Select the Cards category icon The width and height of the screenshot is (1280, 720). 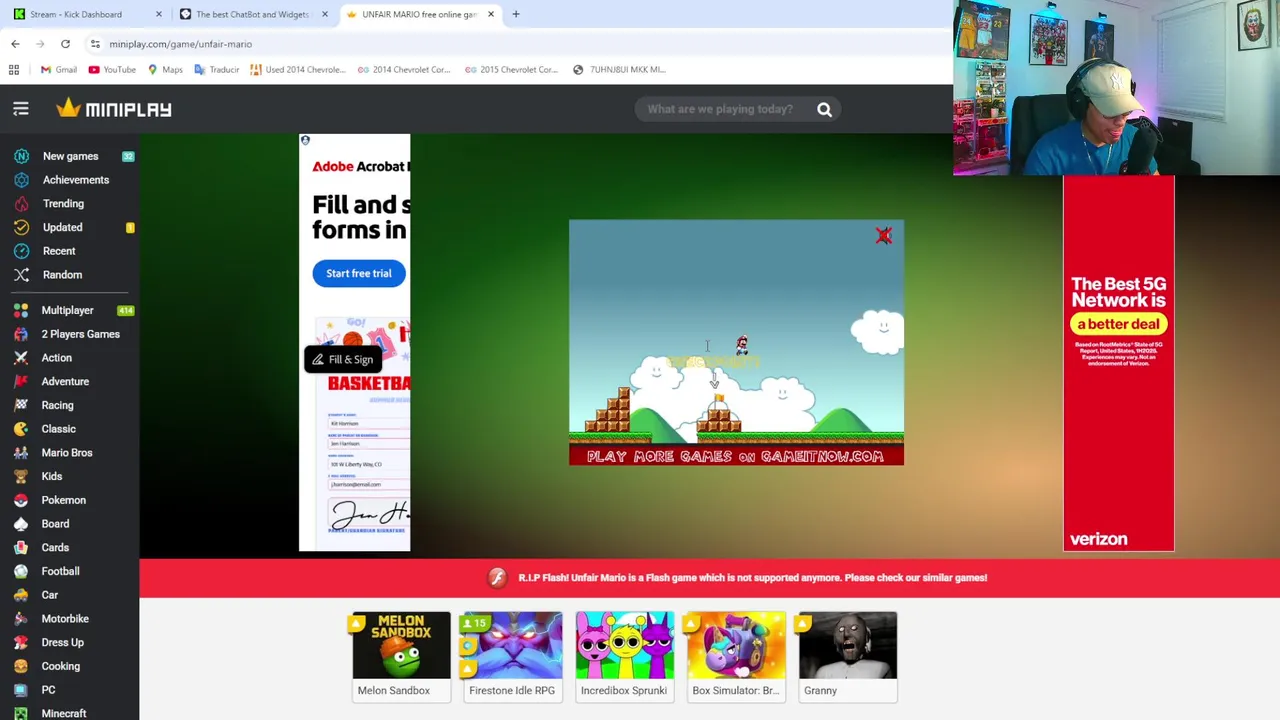21,548
